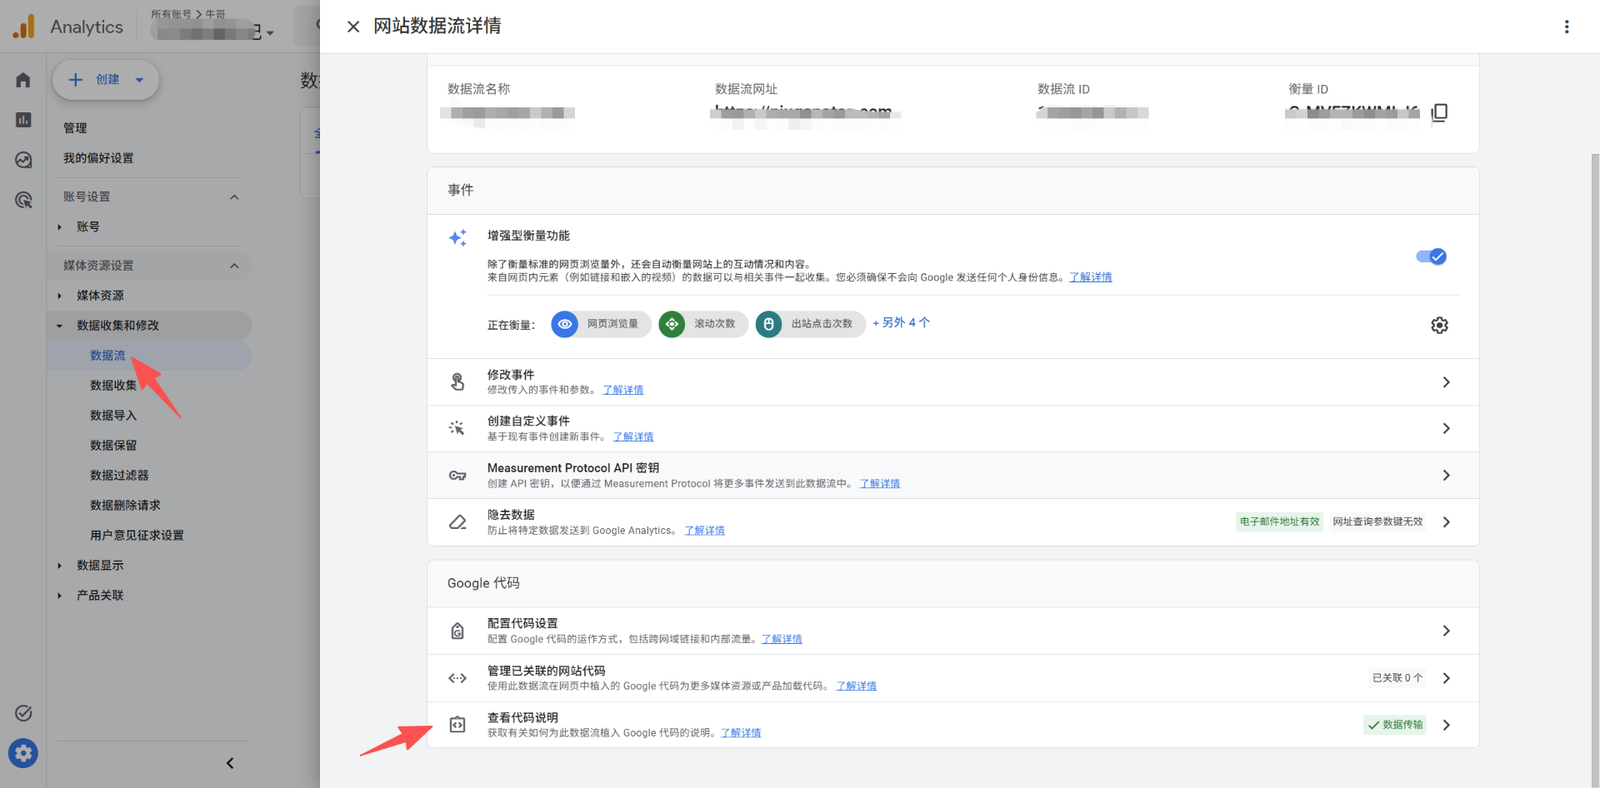
Task: Expand the 管理已关联的网站代码 chevron
Action: pyautogui.click(x=1446, y=678)
